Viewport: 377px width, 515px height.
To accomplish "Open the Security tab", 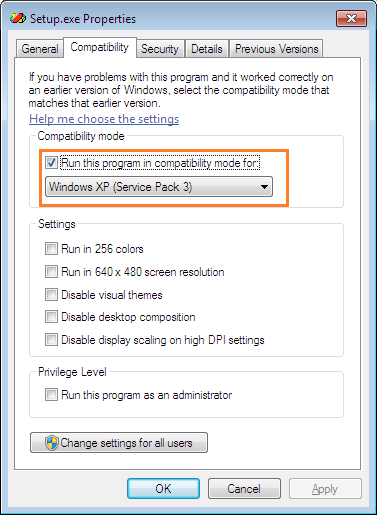I will tap(160, 49).
